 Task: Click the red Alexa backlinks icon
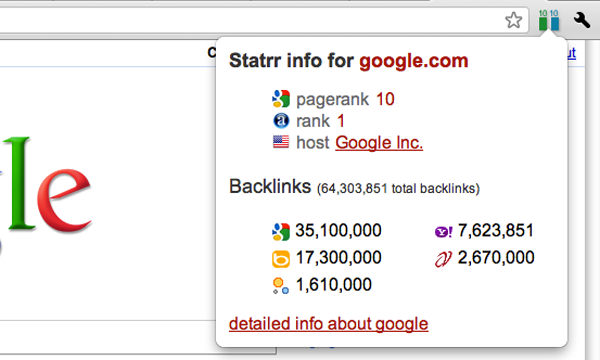click(443, 259)
